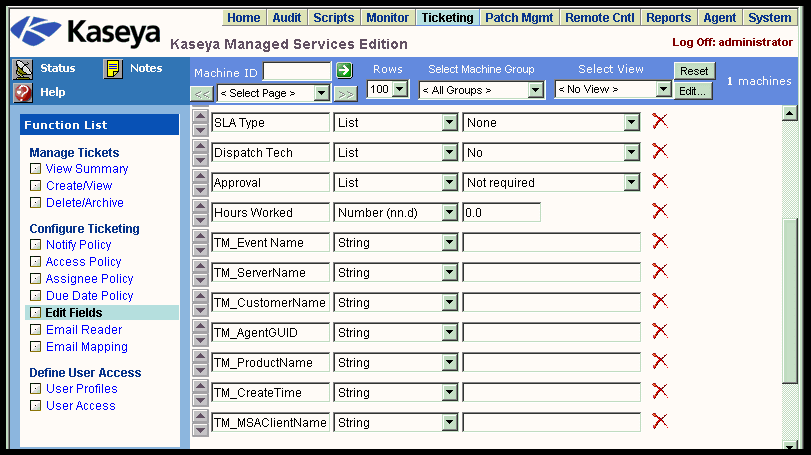Change the Hours Worked field type dropdown
Image resolution: width=811 pixels, height=455 pixels.
[x=395, y=212]
